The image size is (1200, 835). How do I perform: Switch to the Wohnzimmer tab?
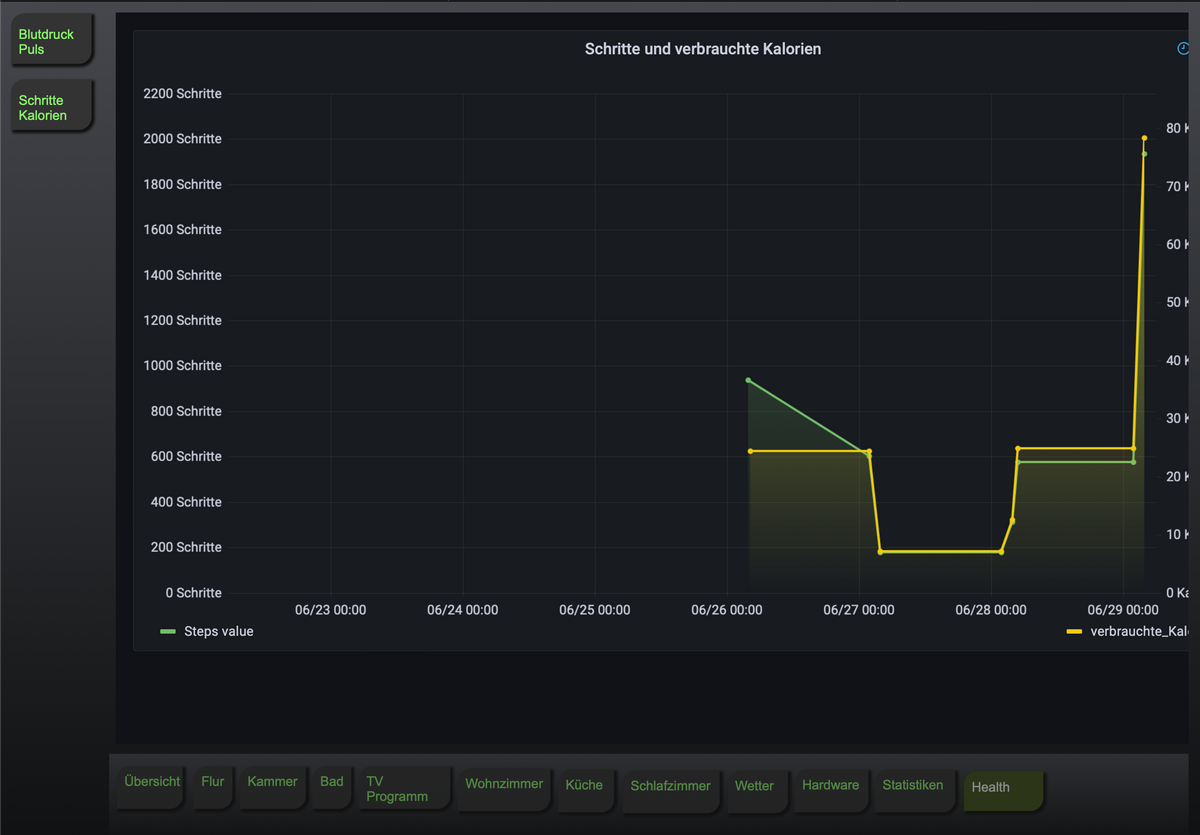(x=504, y=789)
